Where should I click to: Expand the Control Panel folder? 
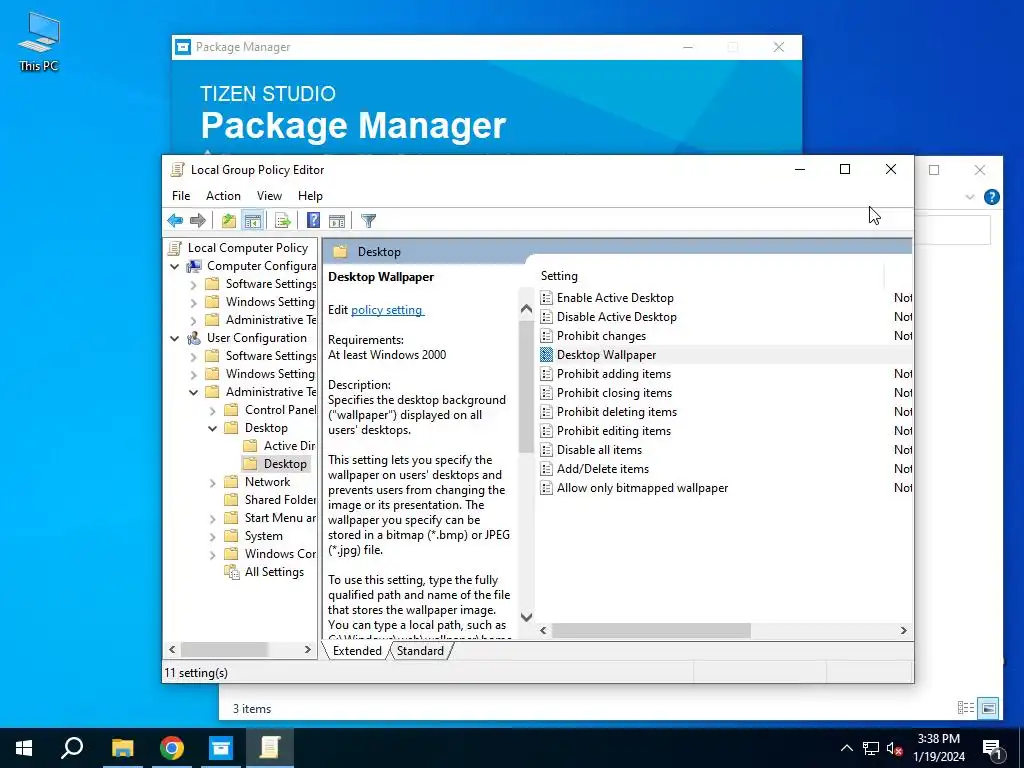point(212,411)
